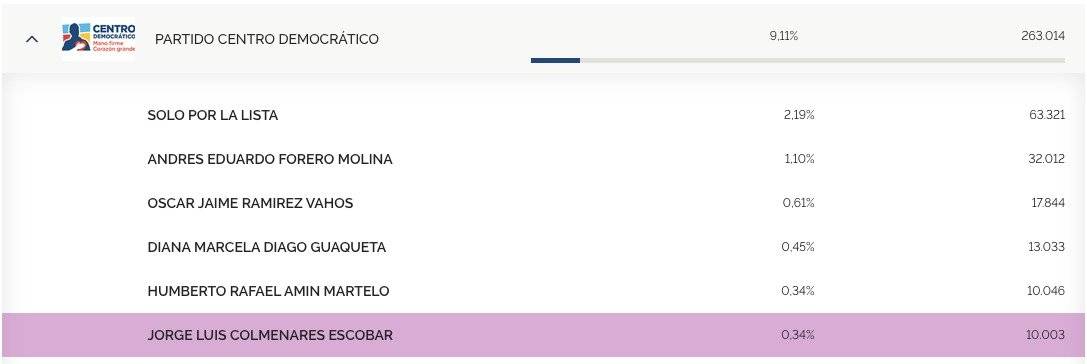The image size is (1087, 364).
Task: Click highlighted Jorge Luis Colmenares Escobar row
Action: click(x=544, y=335)
